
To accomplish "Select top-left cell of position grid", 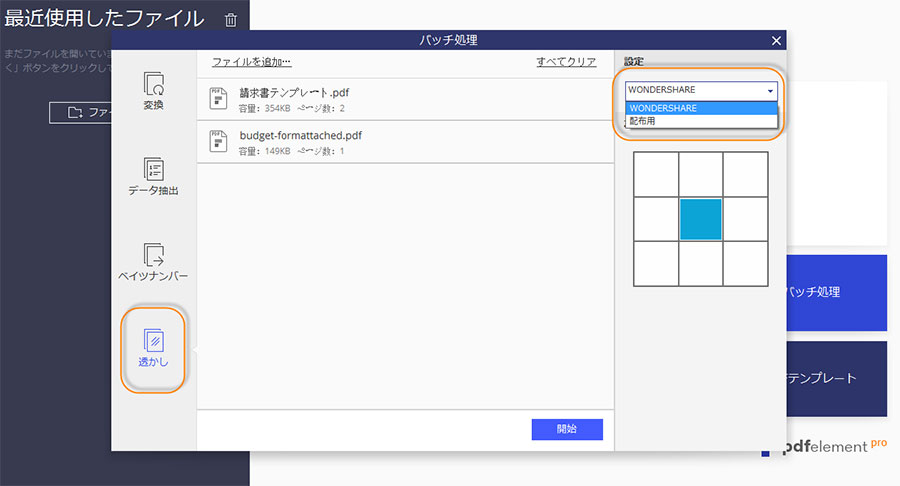I will pos(656,174).
